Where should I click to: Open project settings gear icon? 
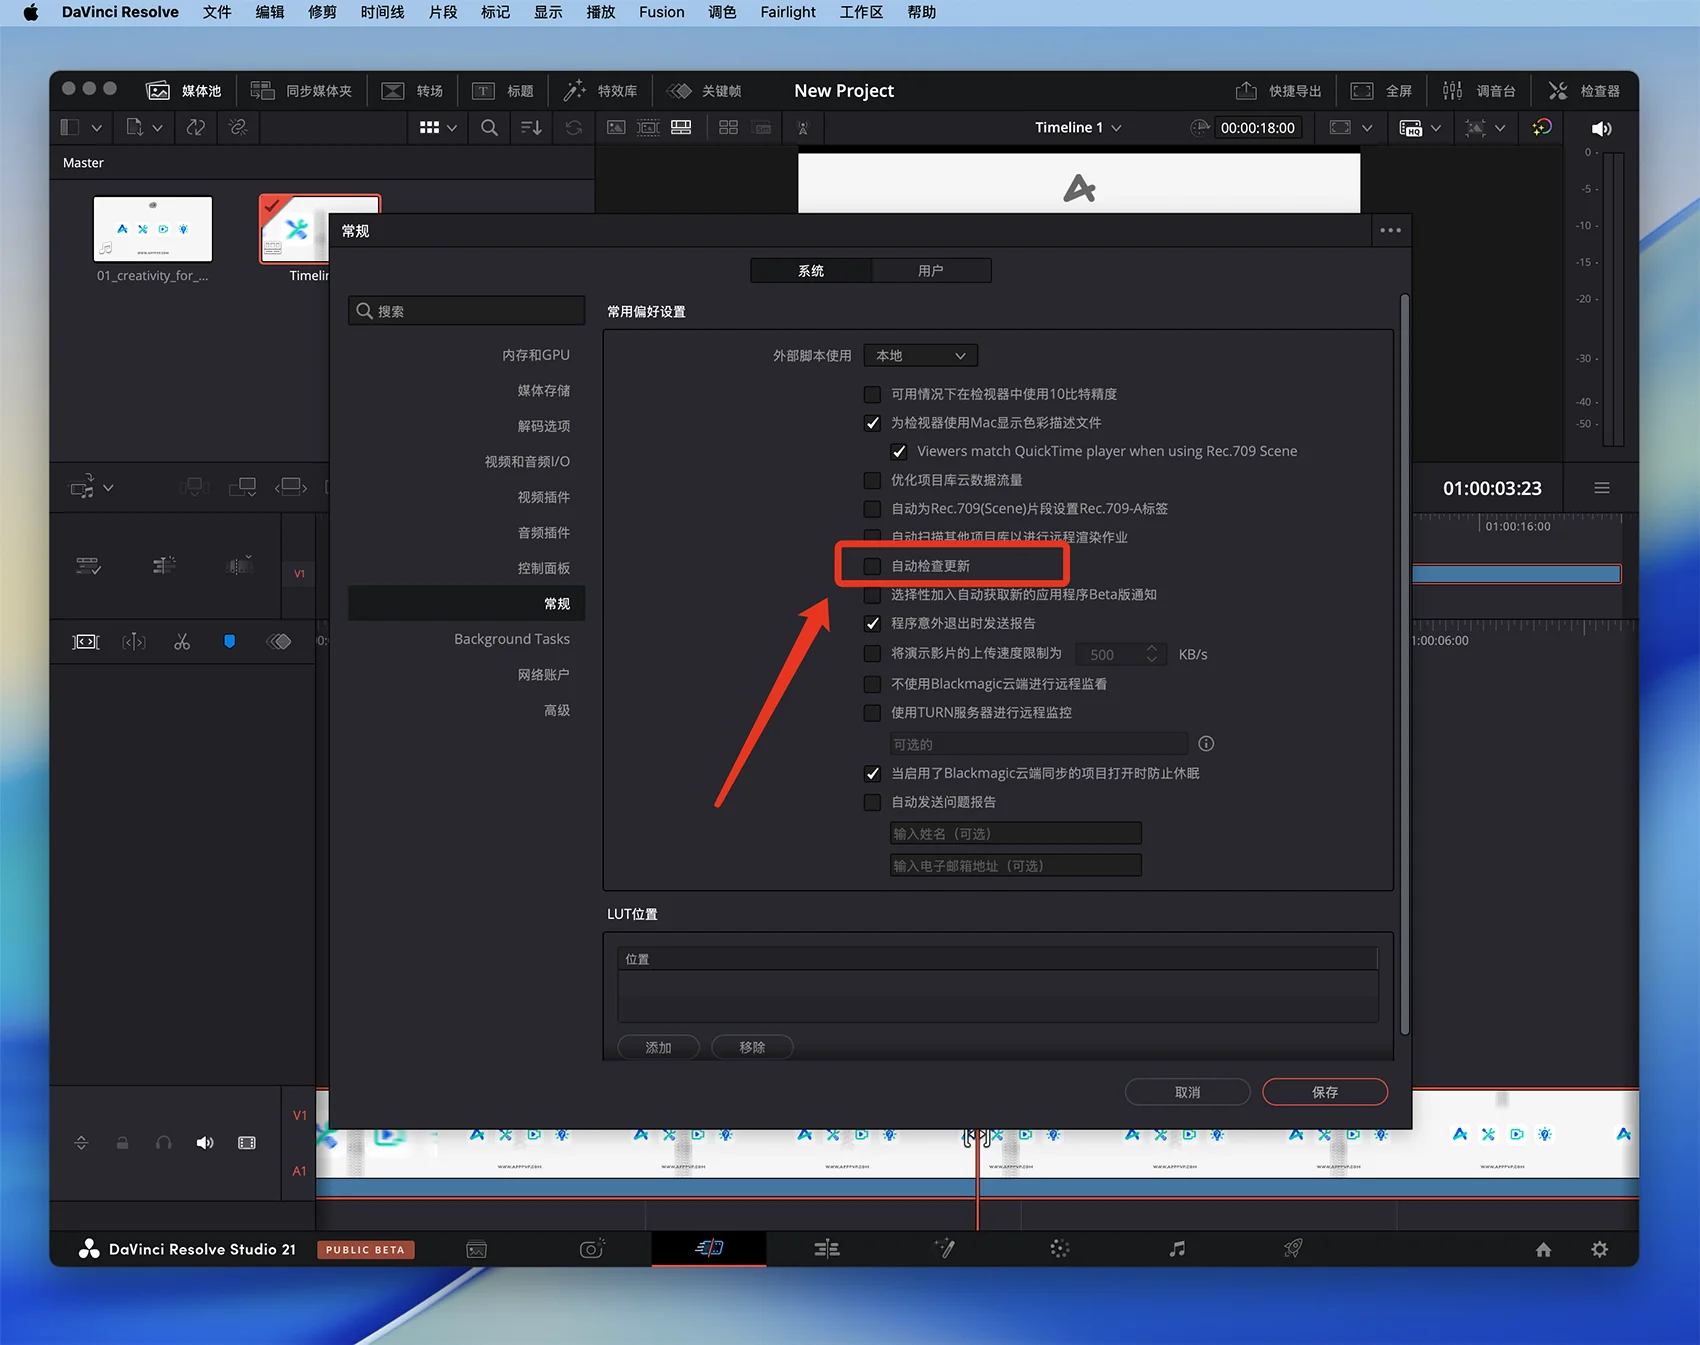pyautogui.click(x=1599, y=1249)
